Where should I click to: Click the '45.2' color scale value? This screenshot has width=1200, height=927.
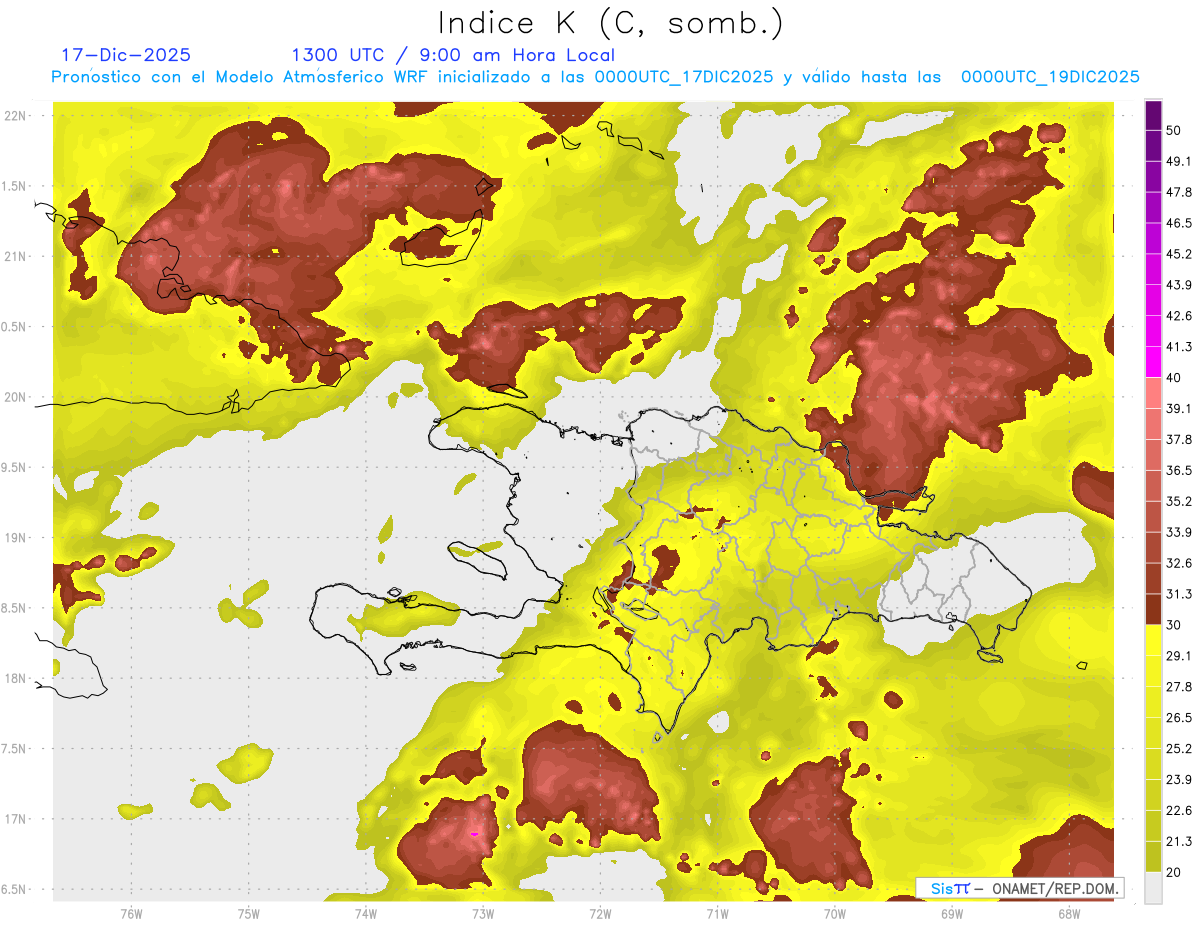[x=1178, y=254]
